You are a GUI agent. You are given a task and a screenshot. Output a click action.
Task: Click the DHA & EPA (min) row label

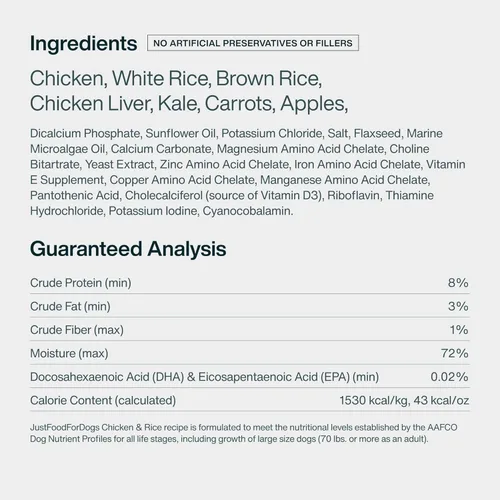pyautogui.click(x=204, y=377)
